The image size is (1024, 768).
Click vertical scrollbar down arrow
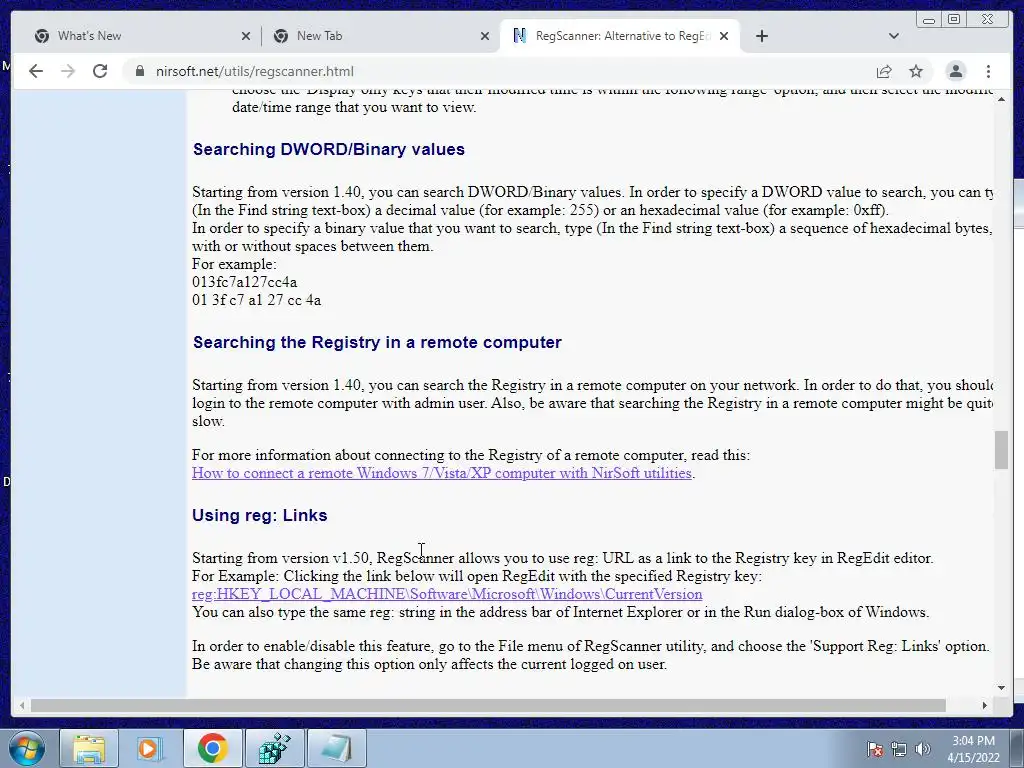[x=1002, y=687]
